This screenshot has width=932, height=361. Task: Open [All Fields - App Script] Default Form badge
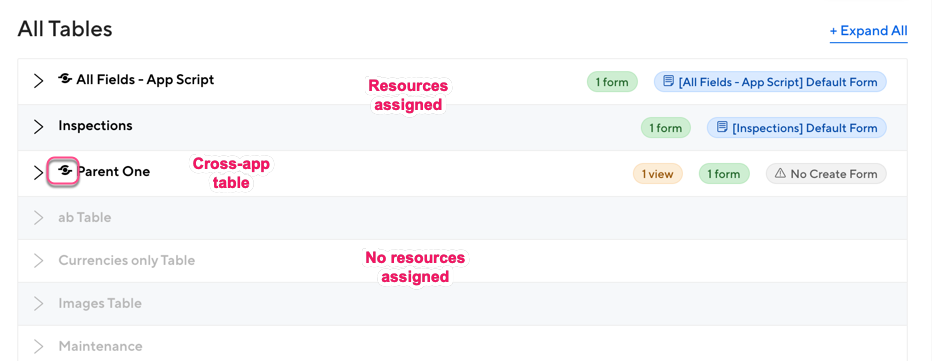tap(770, 82)
